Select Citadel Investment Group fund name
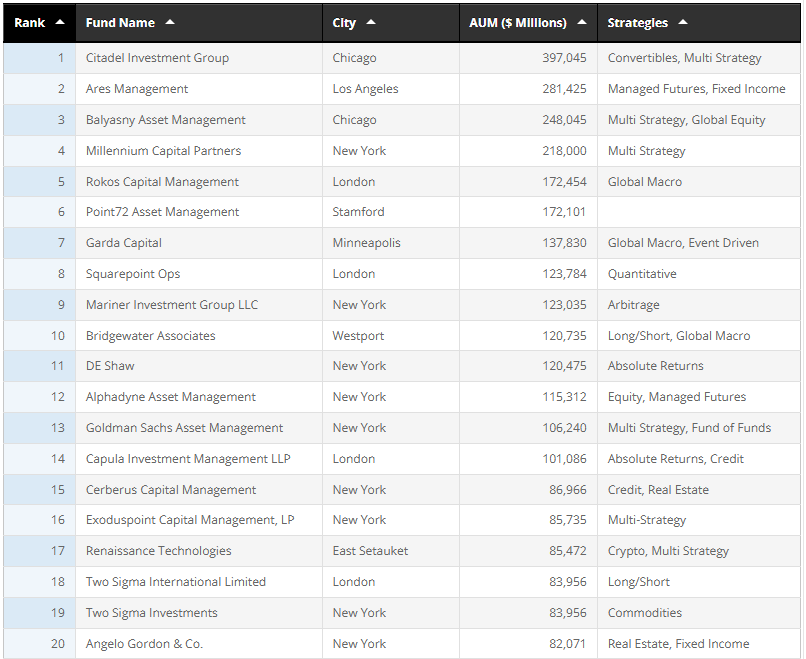The image size is (806, 659). coord(157,58)
